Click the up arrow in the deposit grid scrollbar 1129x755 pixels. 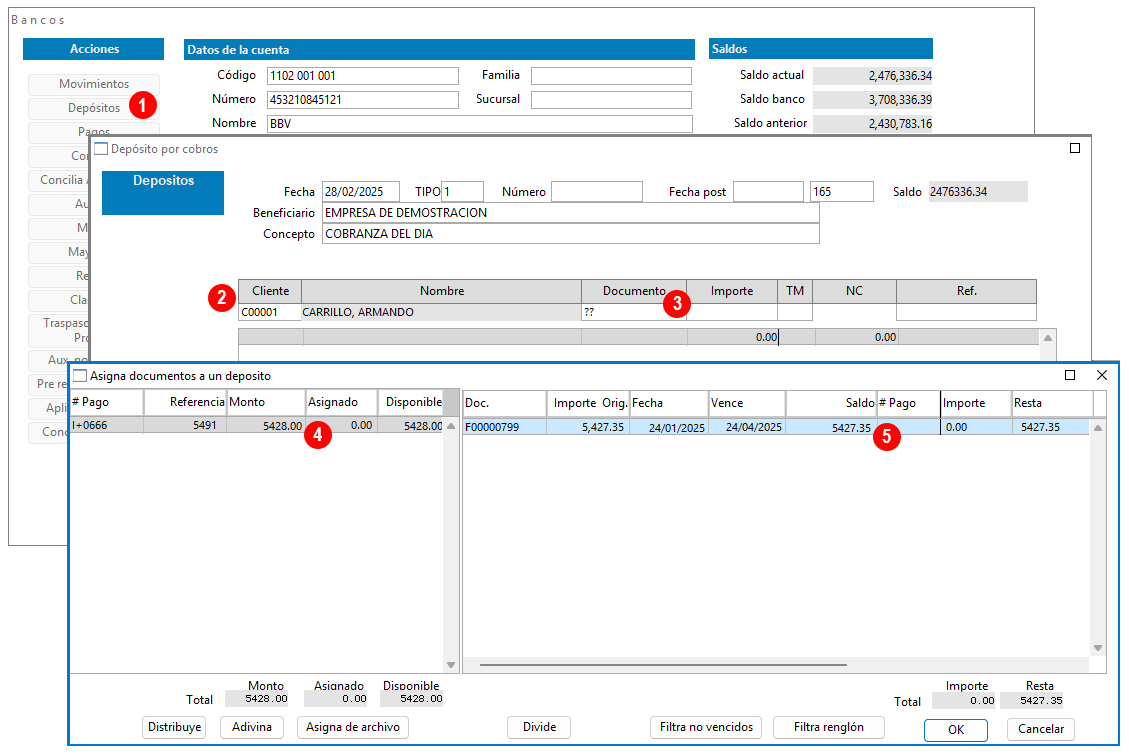(1048, 338)
